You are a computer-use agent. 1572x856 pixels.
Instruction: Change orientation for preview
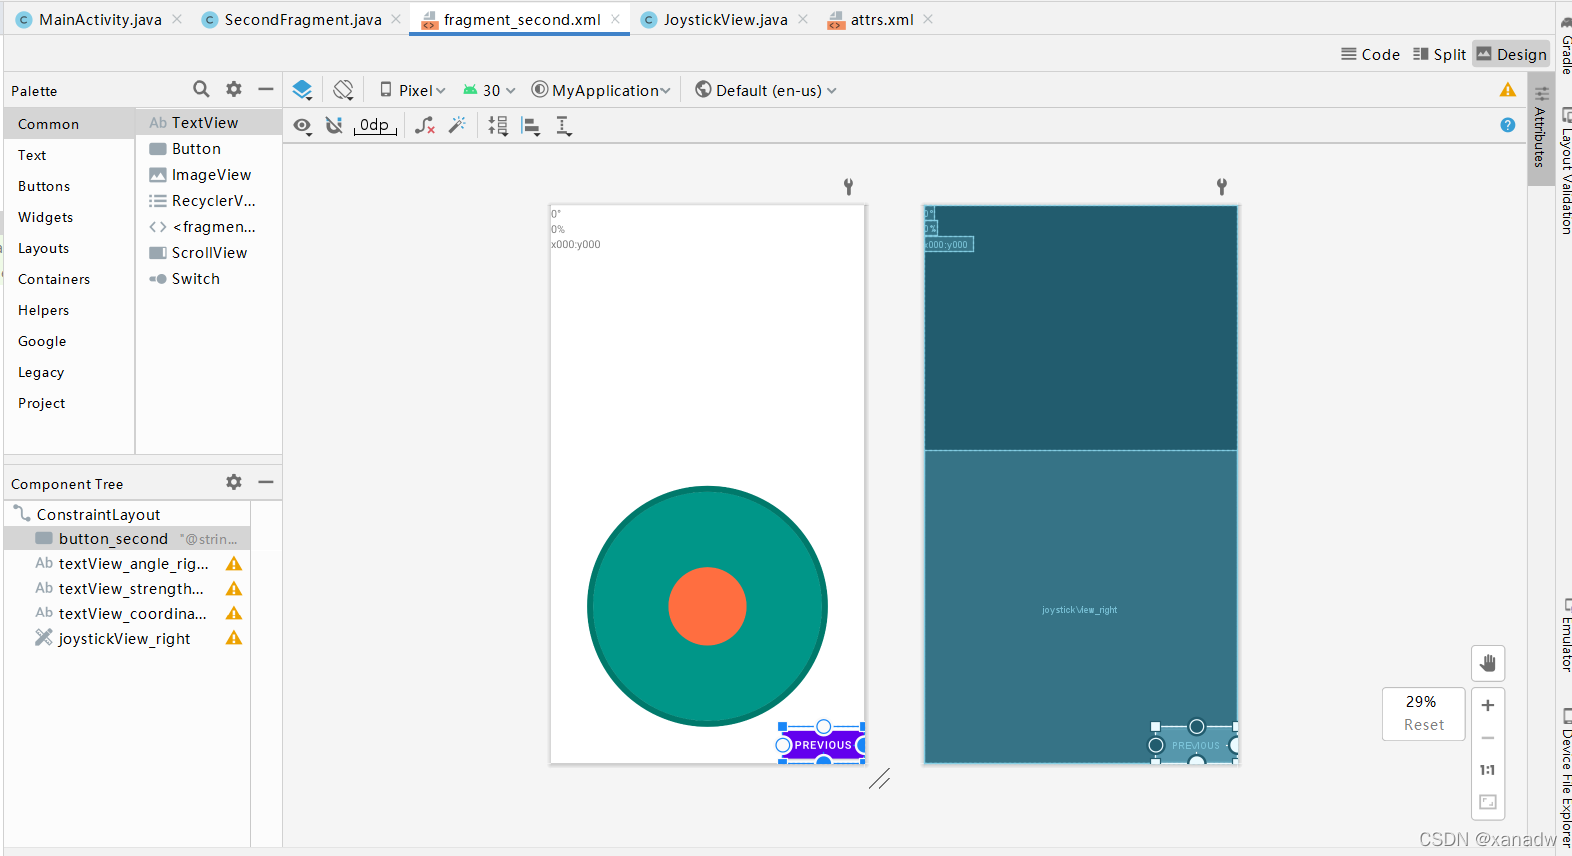(x=343, y=90)
